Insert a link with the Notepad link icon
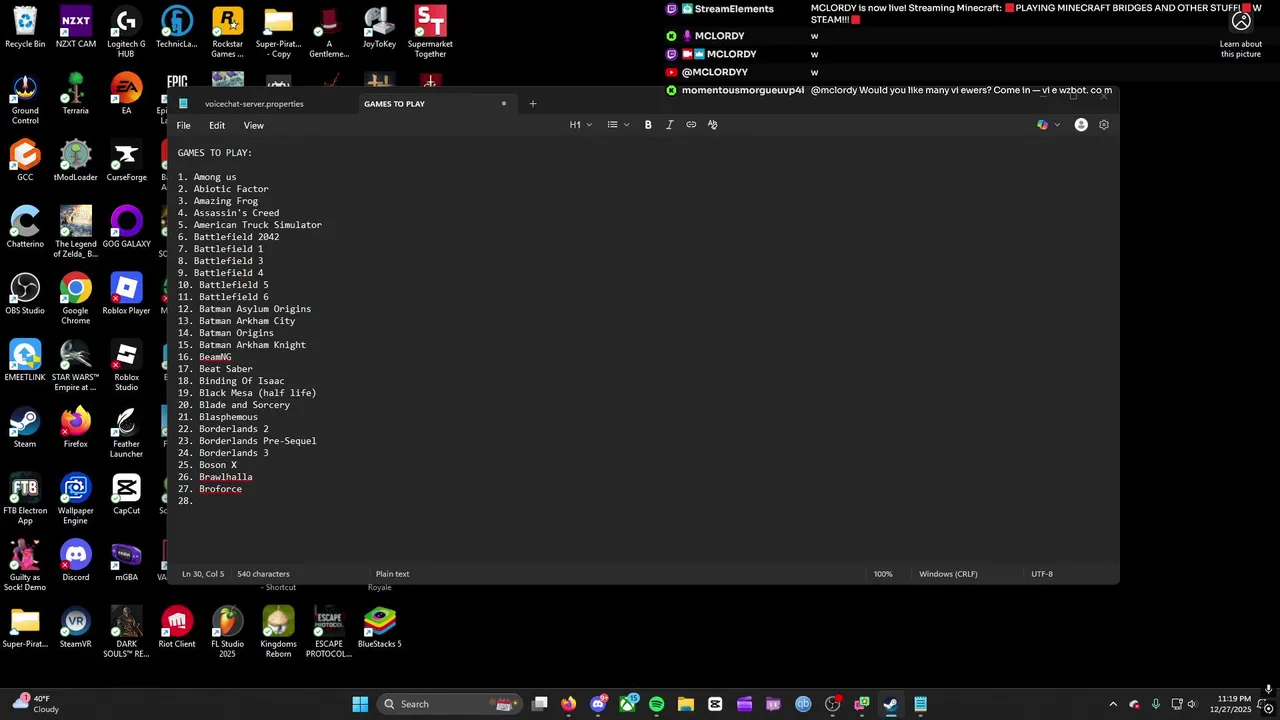Image resolution: width=1280 pixels, height=720 pixels. [x=691, y=125]
